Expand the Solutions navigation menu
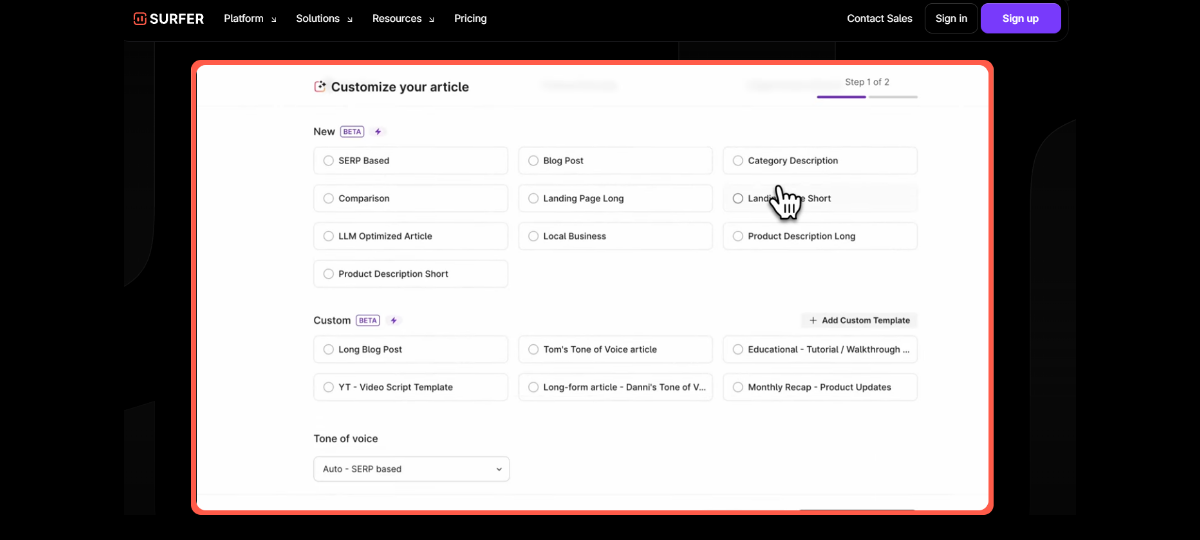The image size is (1200, 540). pos(324,18)
